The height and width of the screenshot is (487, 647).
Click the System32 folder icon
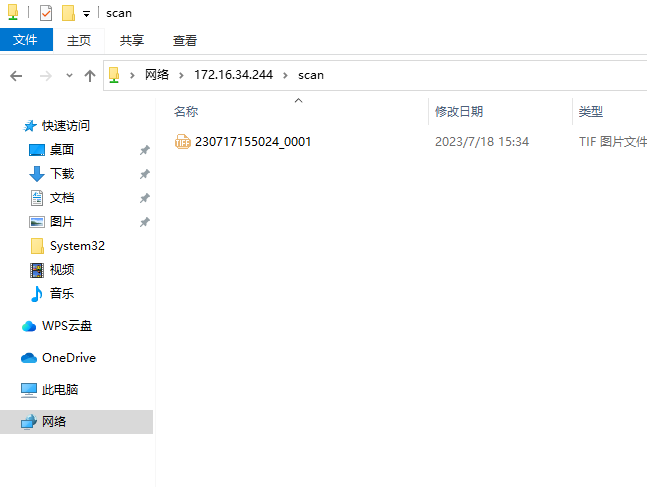[x=37, y=246]
